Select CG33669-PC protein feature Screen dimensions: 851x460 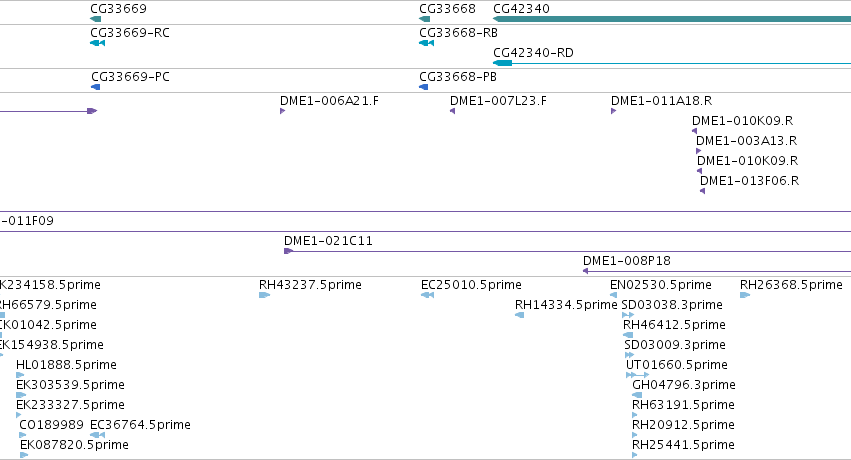[x=130, y=77]
